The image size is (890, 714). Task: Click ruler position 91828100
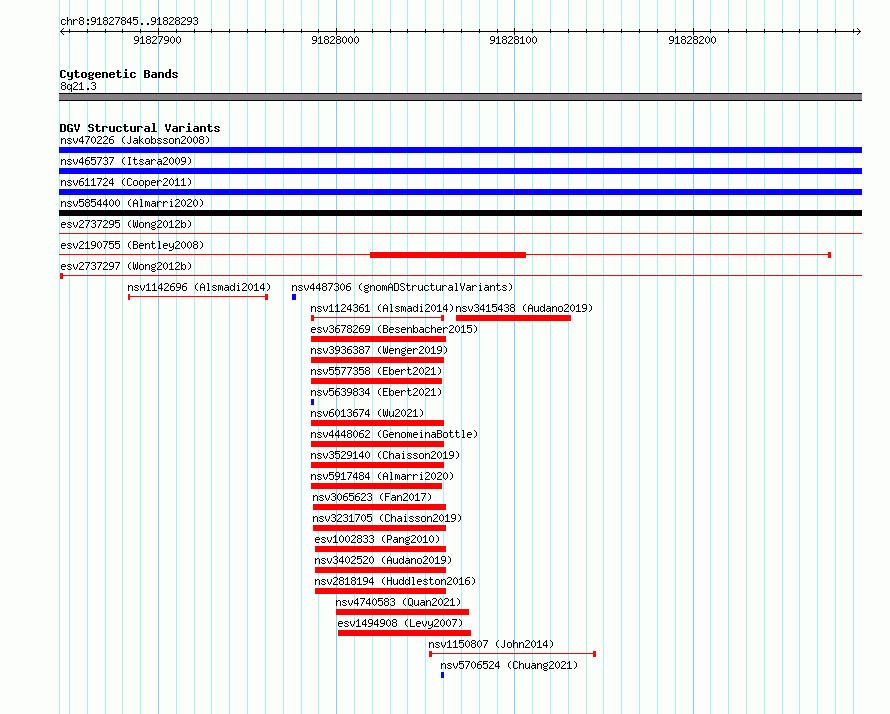pos(513,40)
